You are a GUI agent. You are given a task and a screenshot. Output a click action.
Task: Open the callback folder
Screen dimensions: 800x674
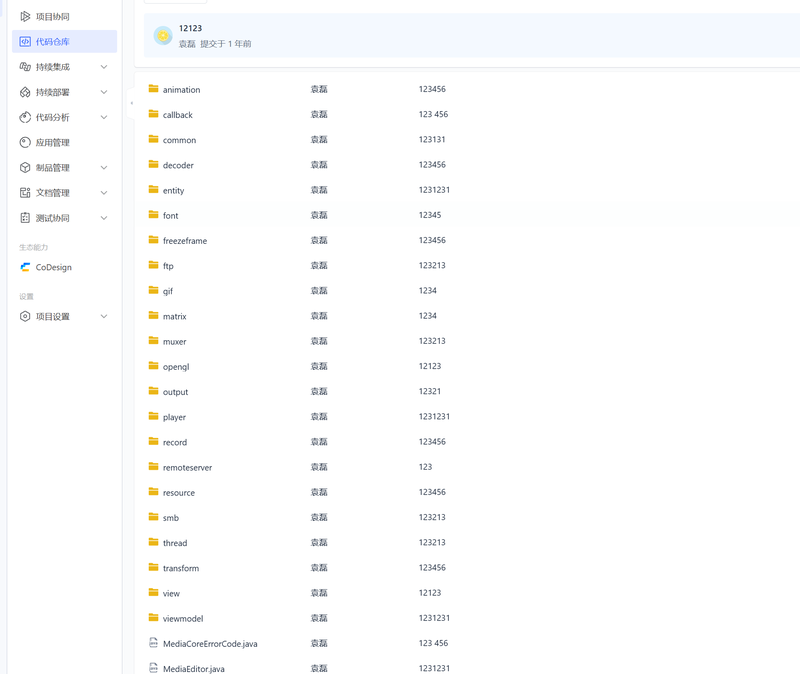pyautogui.click(x=178, y=115)
